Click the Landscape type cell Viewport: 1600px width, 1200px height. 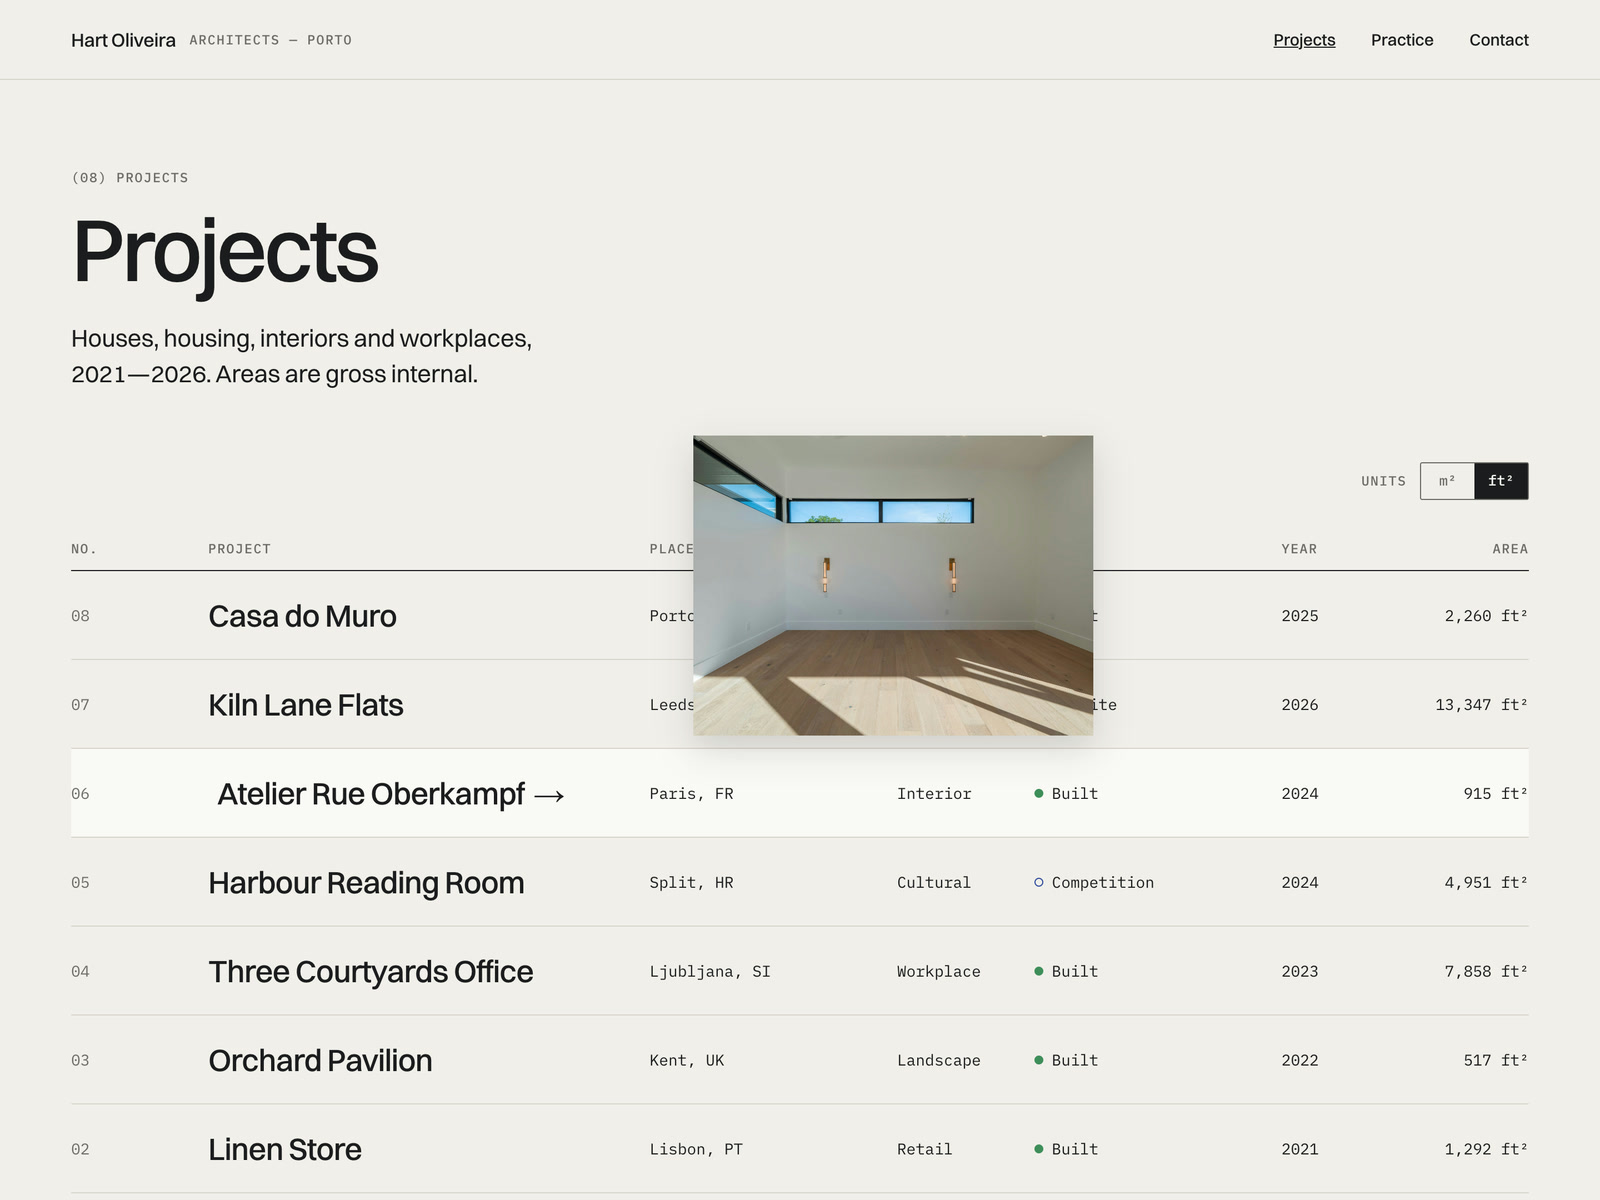click(x=939, y=1061)
